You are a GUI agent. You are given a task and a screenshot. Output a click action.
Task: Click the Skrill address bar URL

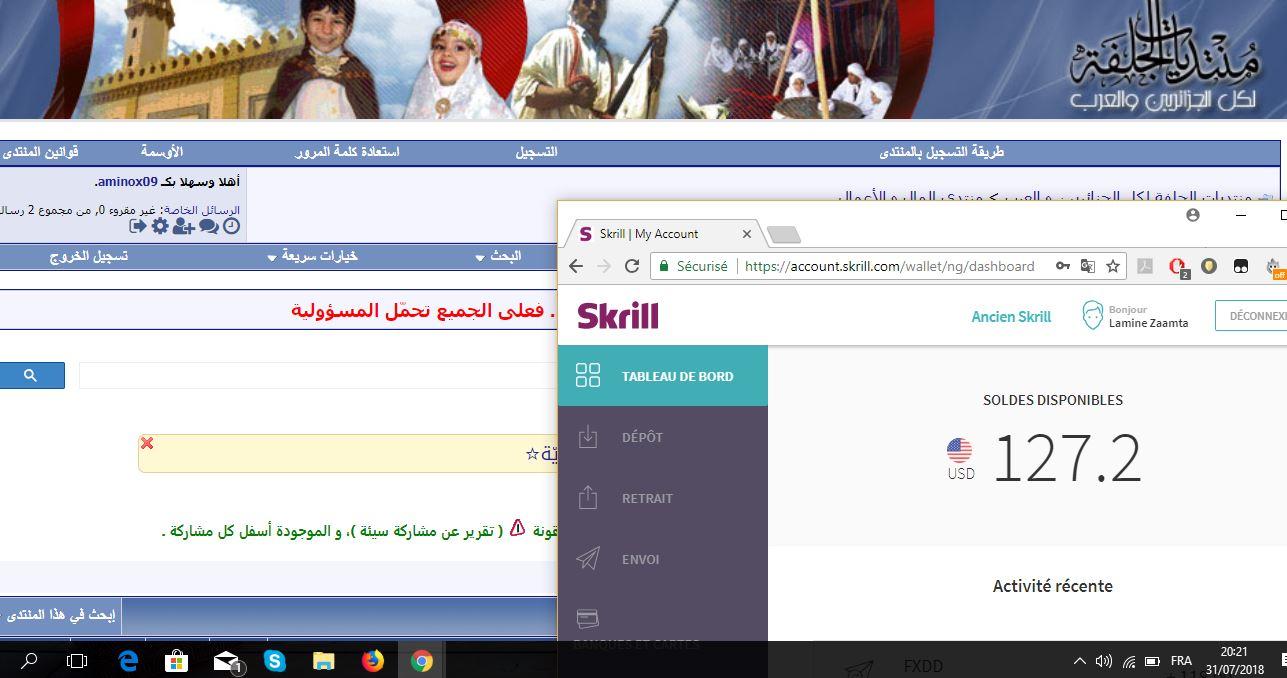pos(890,266)
